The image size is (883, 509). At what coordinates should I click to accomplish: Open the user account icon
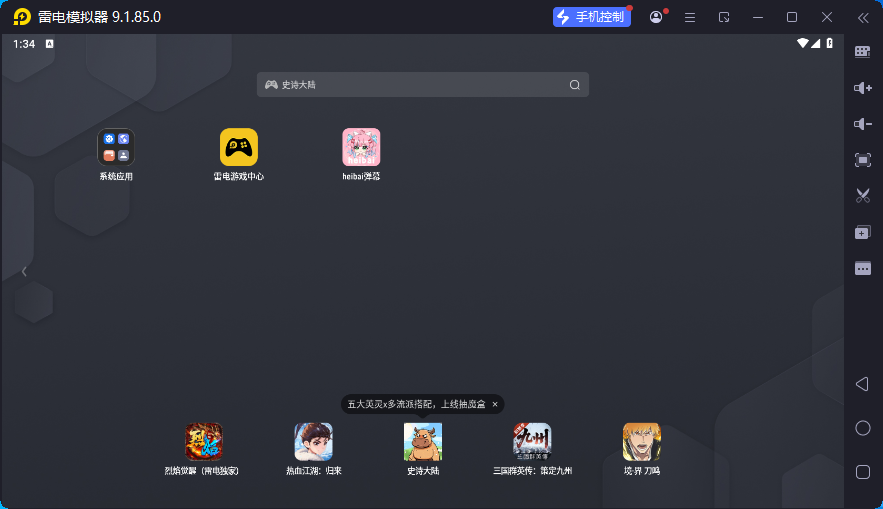coord(656,17)
